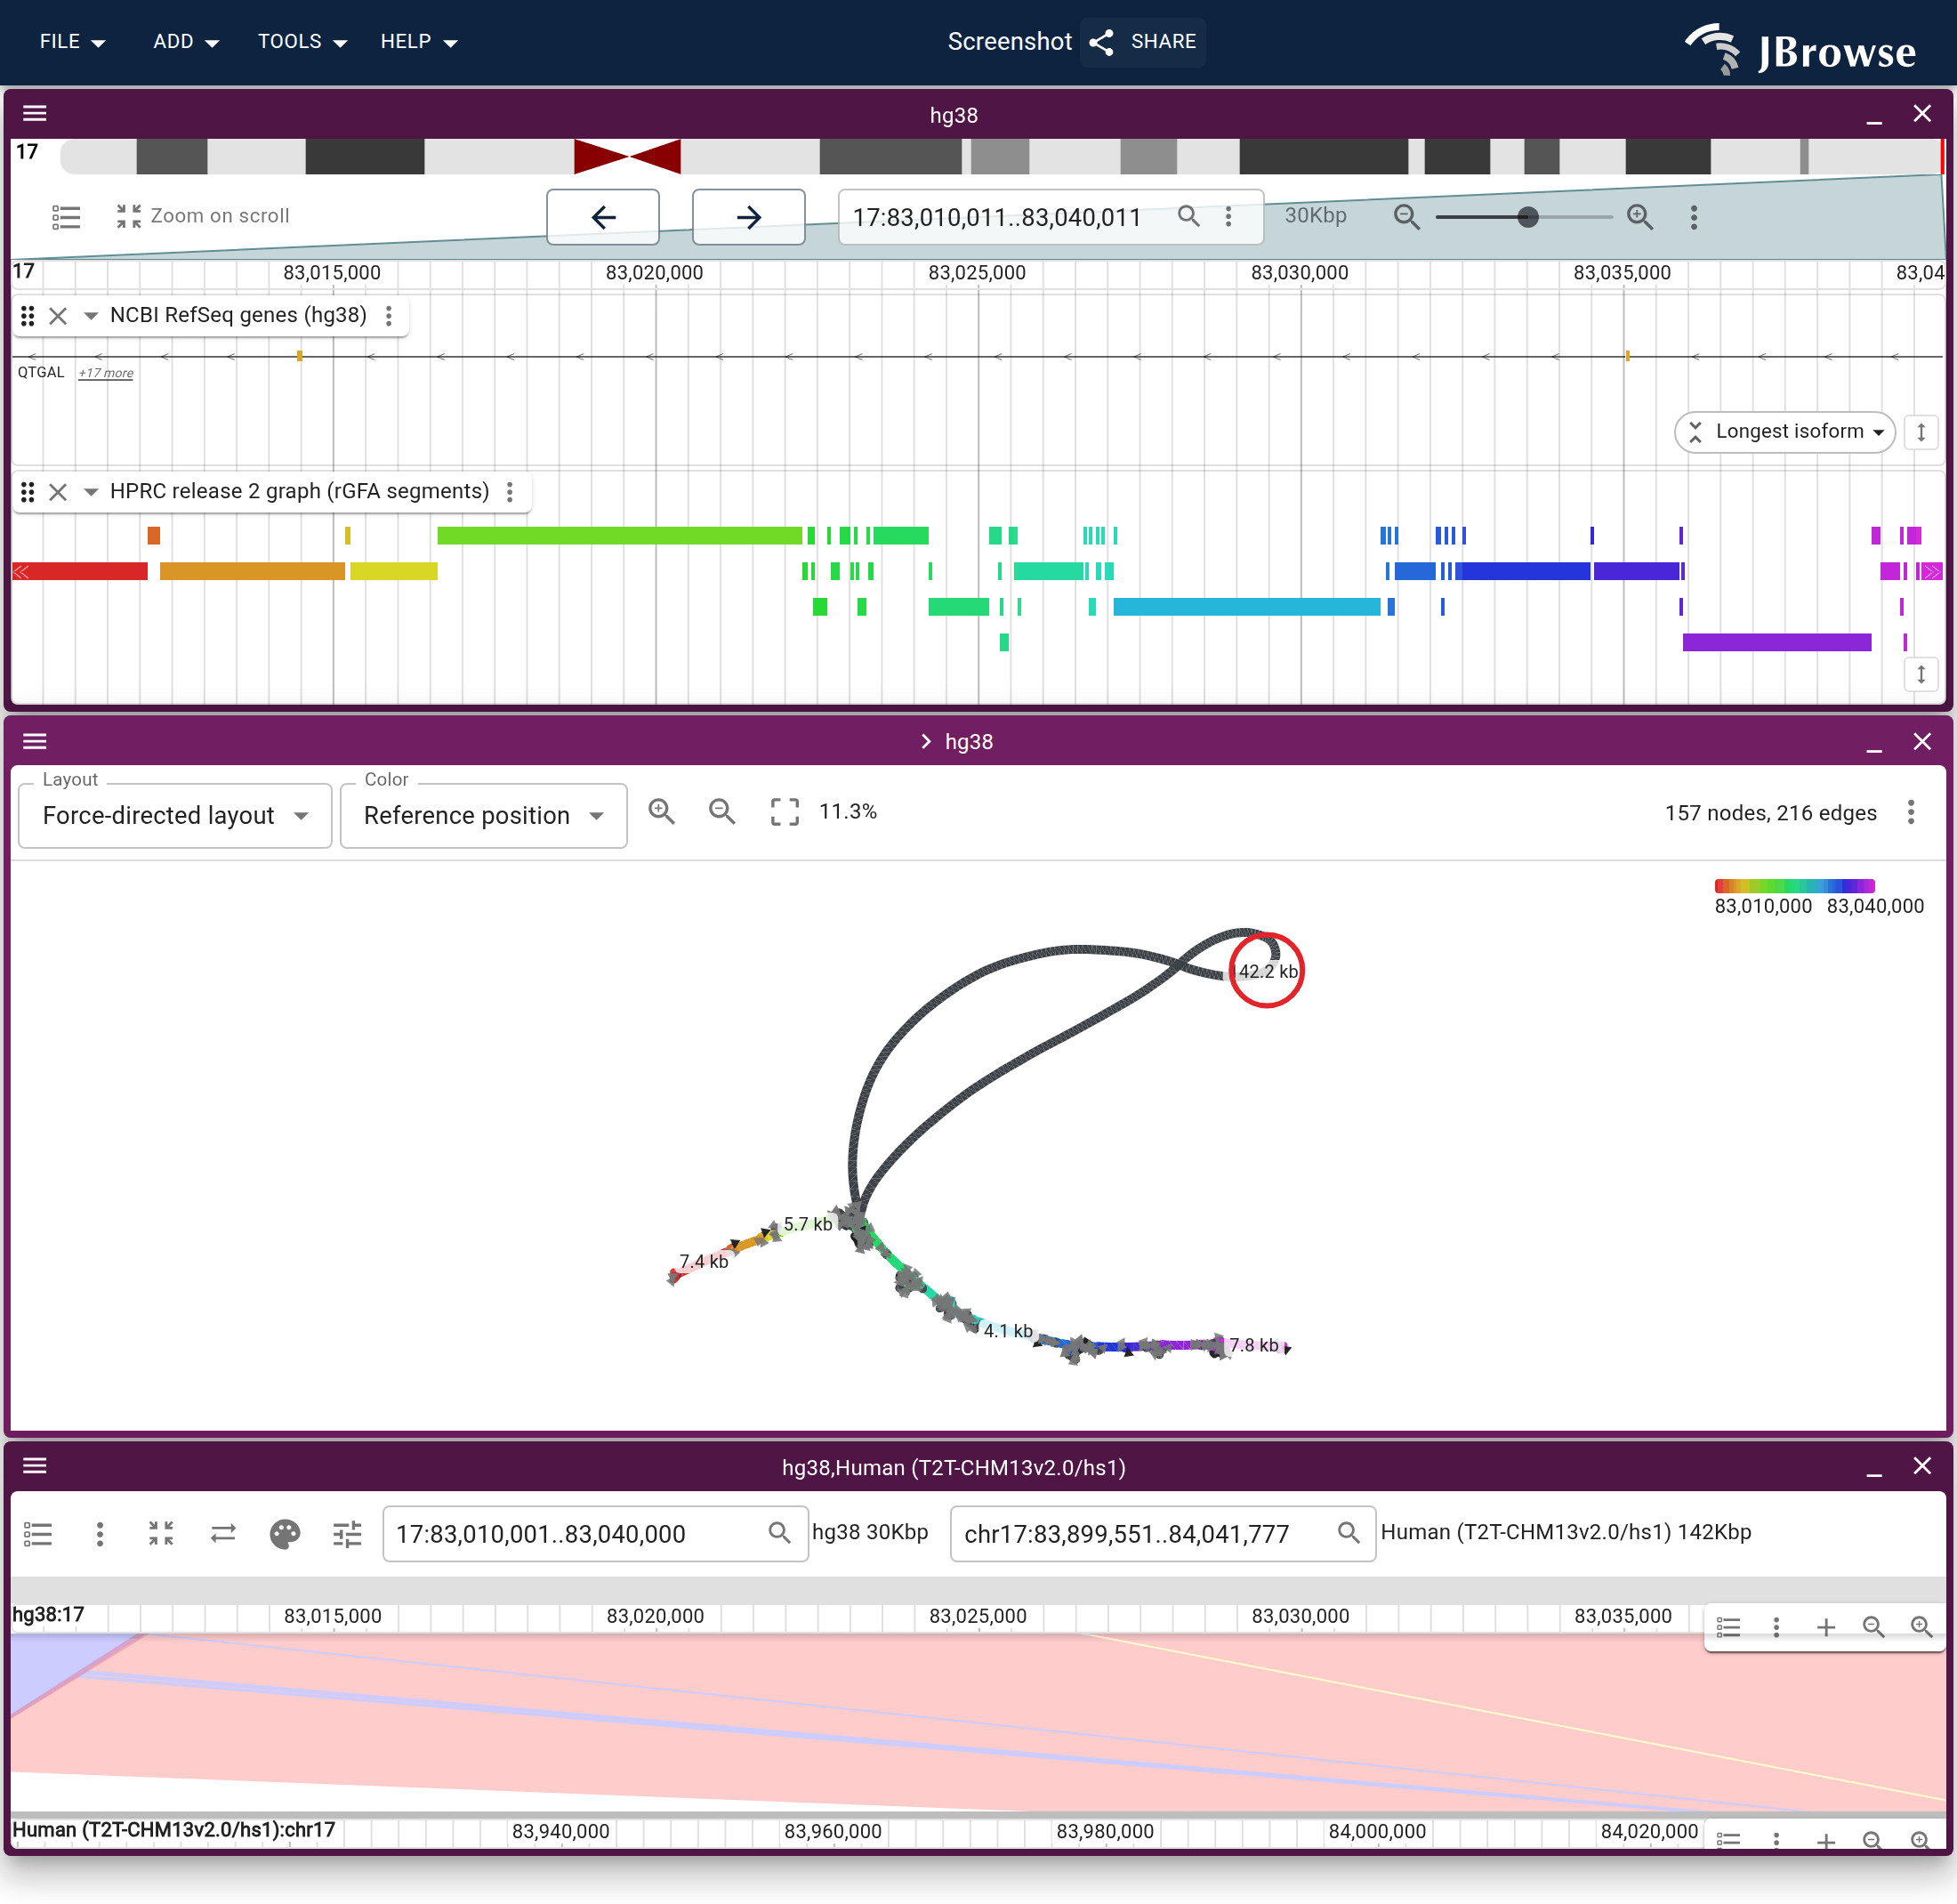Open Force-directed layout dropdown
Viewport: 1957px width, 1904px height.
[175, 815]
